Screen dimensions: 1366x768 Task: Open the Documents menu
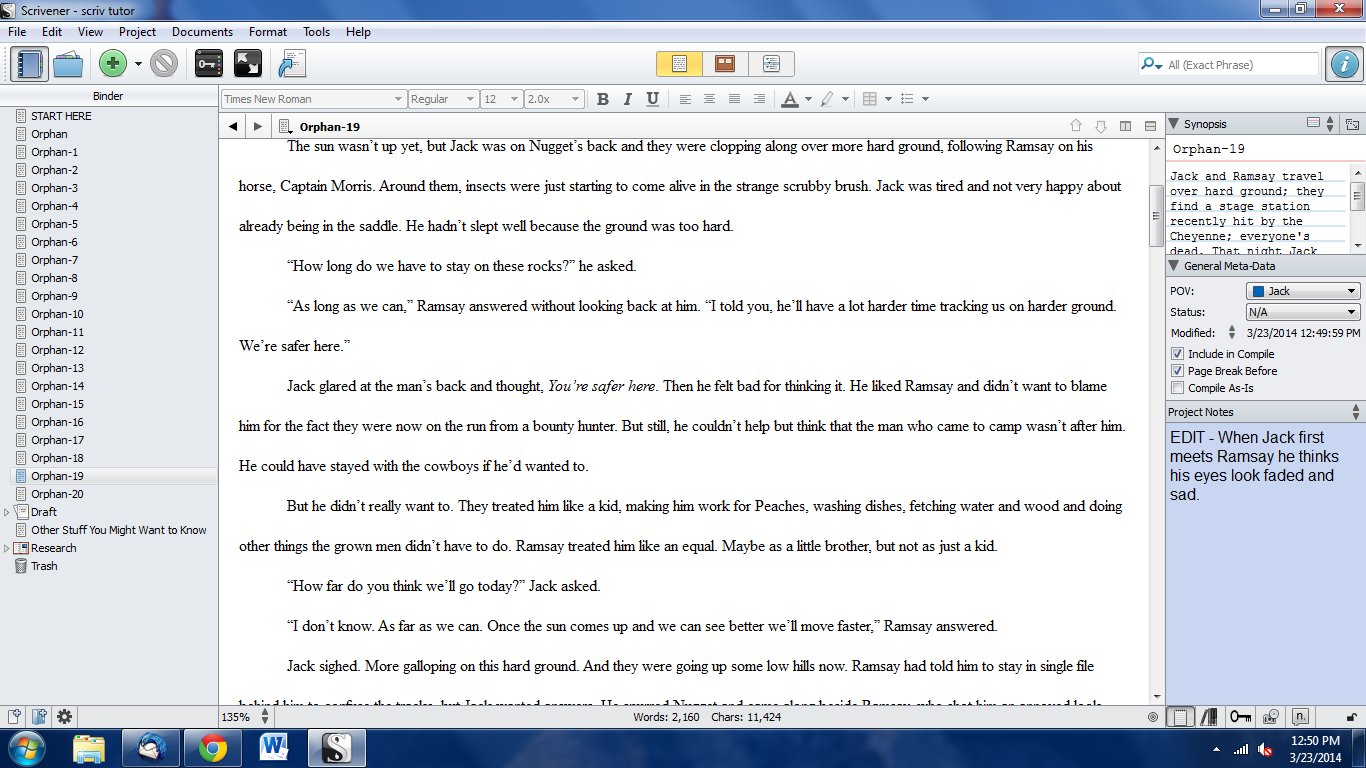click(x=202, y=32)
